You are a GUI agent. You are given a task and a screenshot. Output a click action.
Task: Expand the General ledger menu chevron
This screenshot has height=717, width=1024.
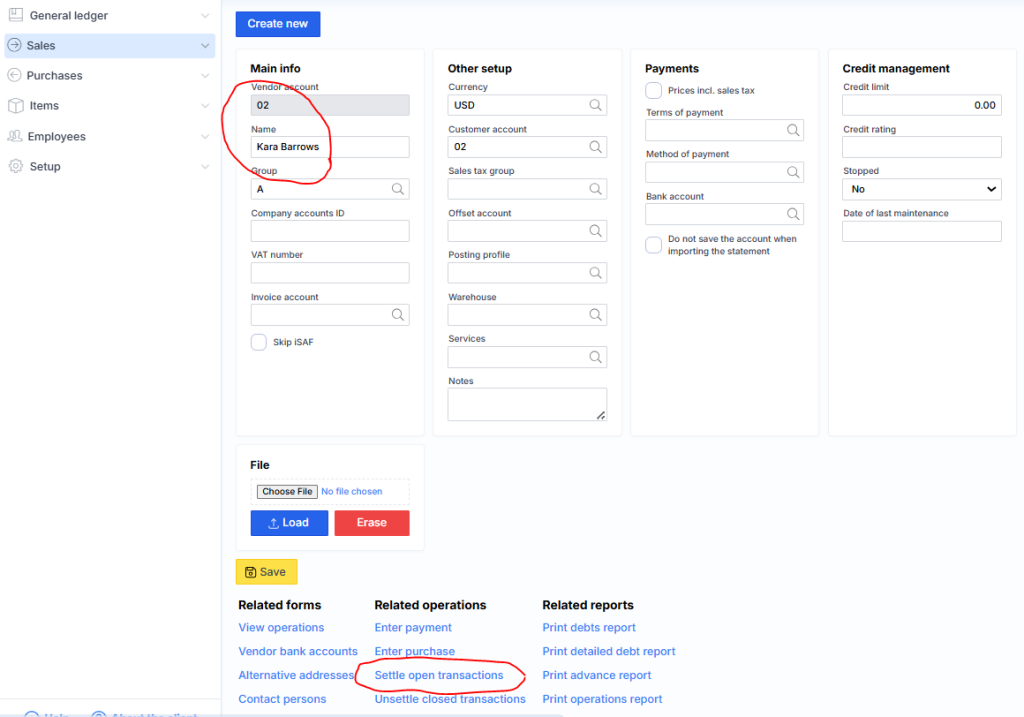tap(205, 16)
